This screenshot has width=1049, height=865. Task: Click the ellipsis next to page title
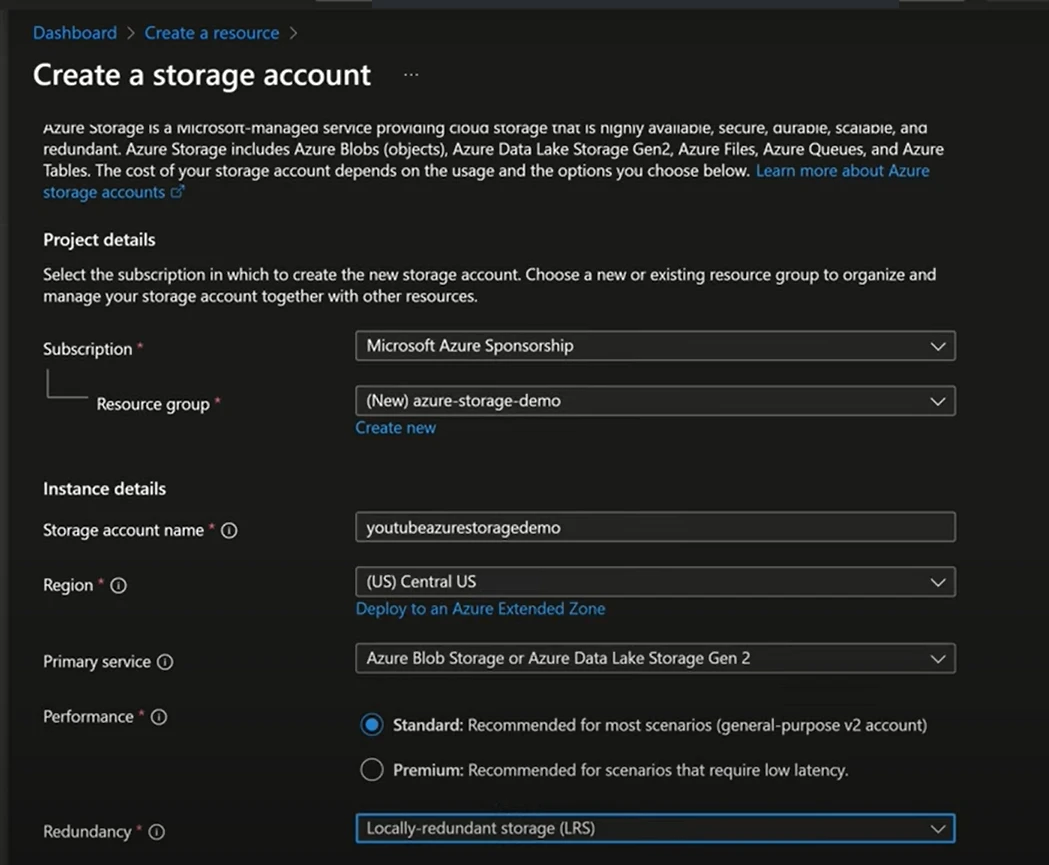click(410, 74)
